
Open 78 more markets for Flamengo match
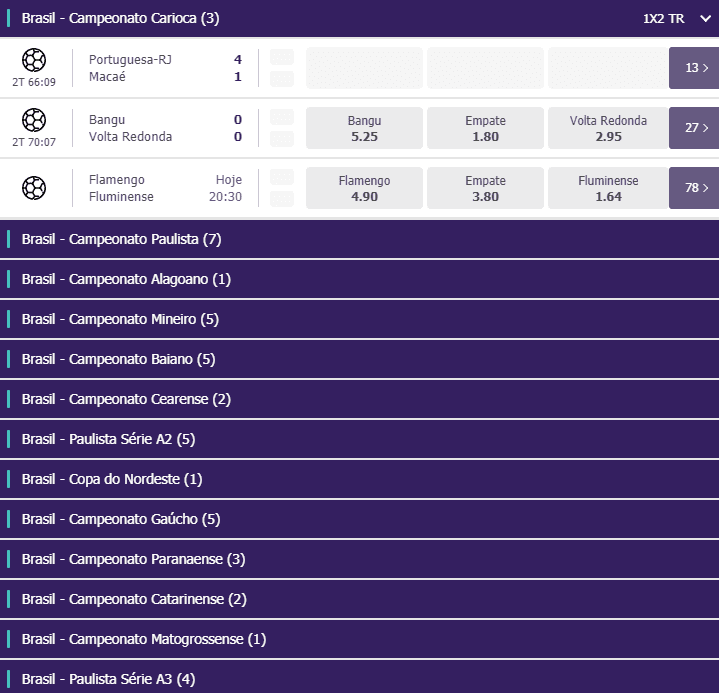pos(694,188)
